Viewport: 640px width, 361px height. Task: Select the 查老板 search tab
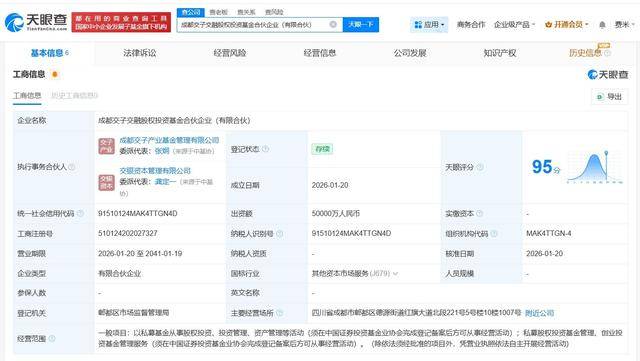pyautogui.click(x=218, y=12)
